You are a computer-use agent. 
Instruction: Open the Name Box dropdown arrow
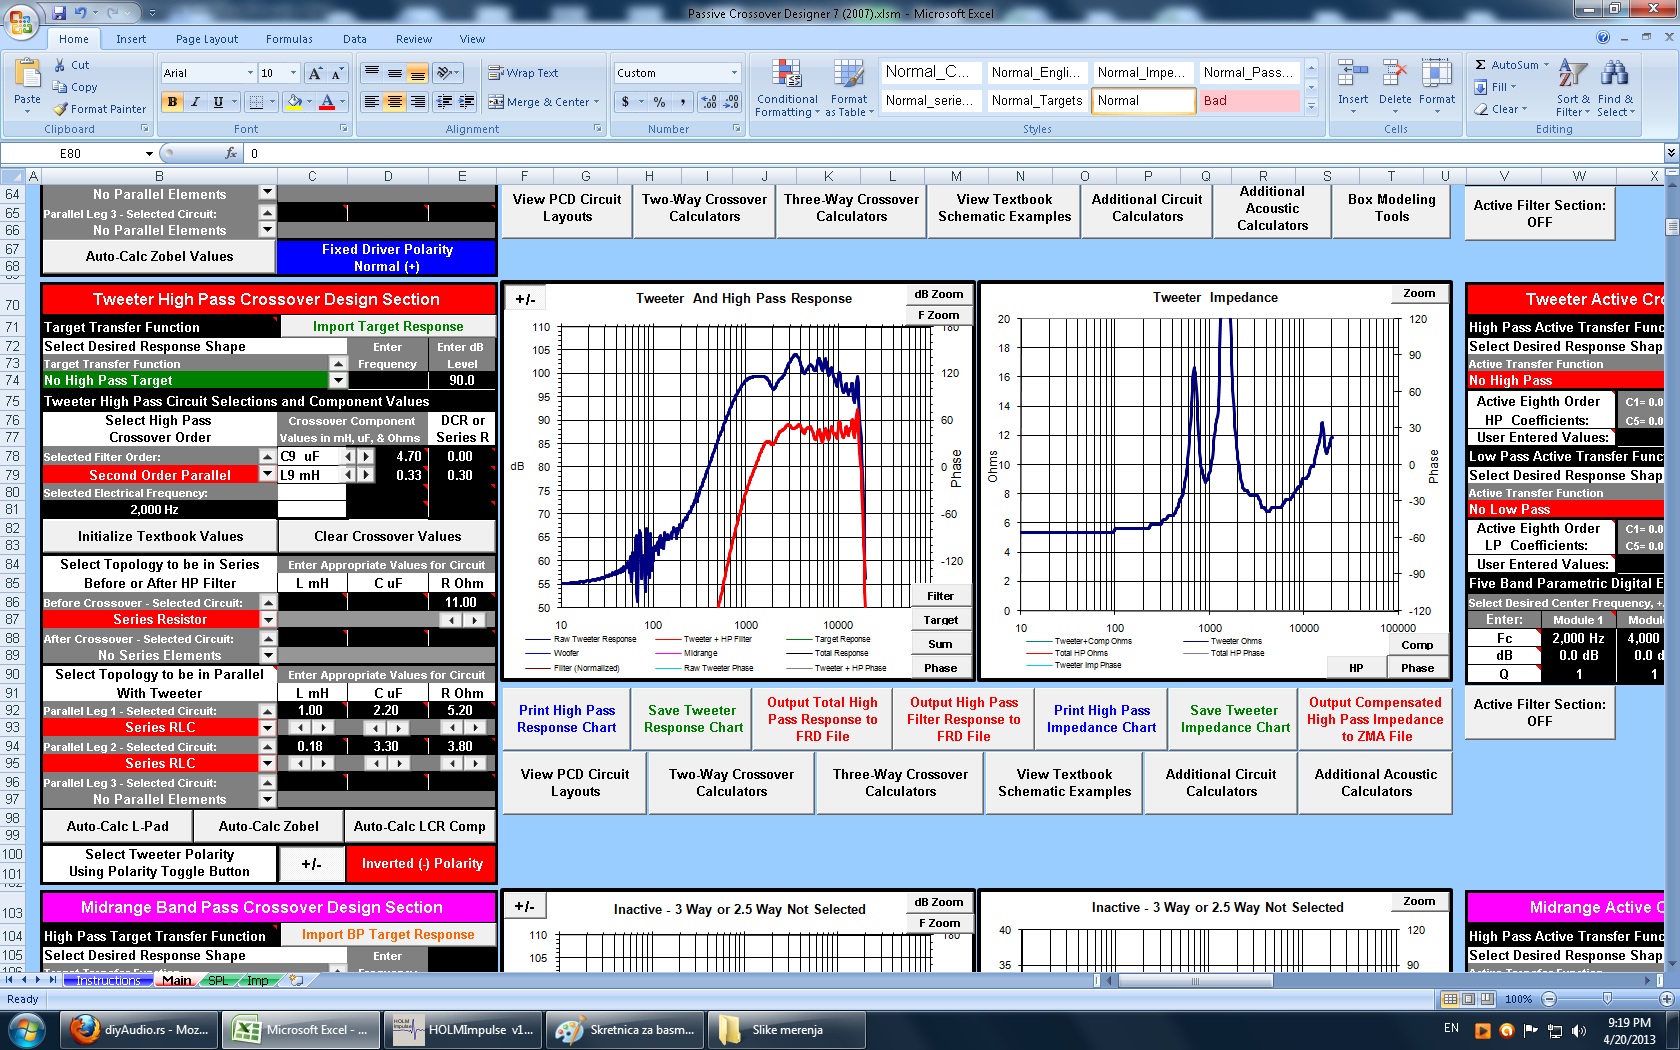150,154
